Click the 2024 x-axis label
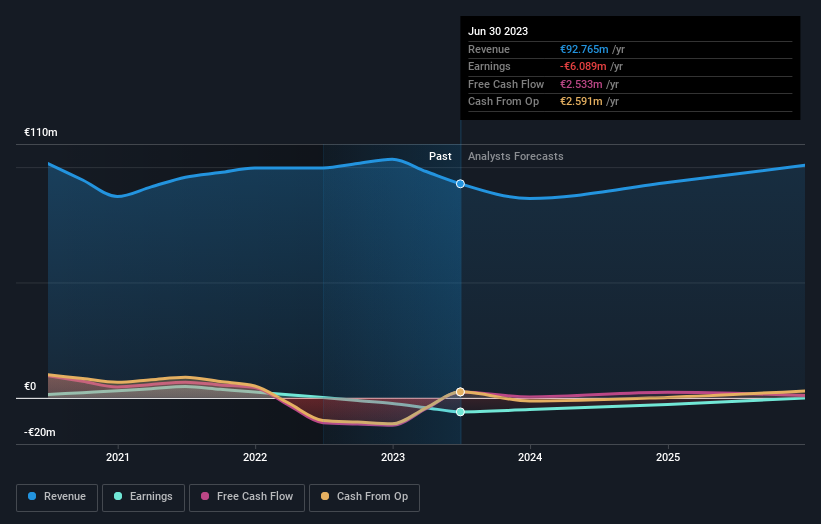821x524 pixels. (530, 457)
